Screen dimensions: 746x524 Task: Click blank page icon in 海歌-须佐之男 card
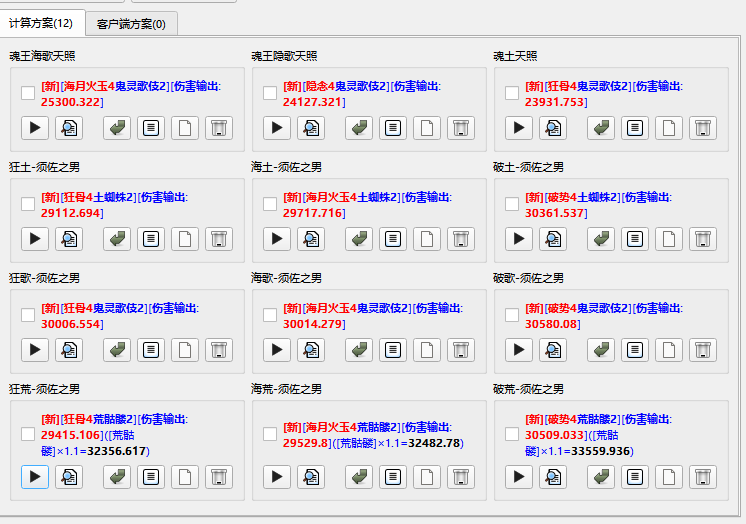[x=427, y=350]
